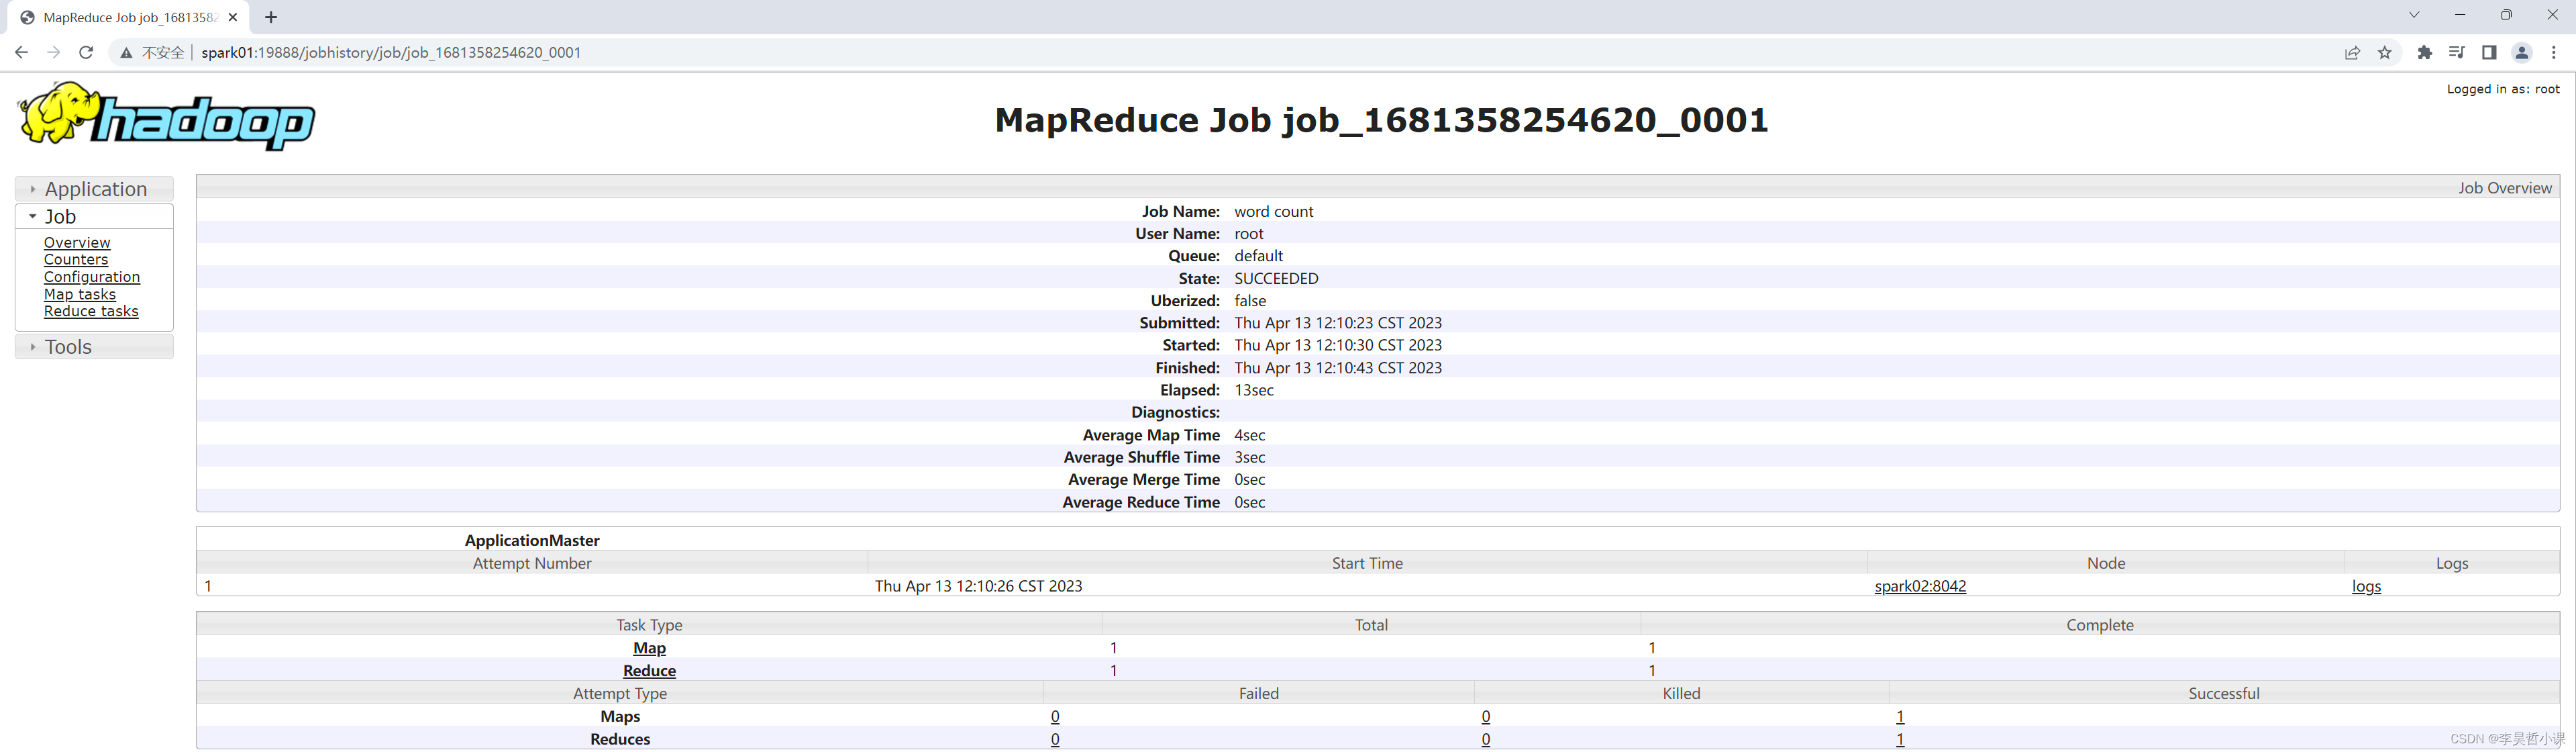
Task: Open the ApplicationMaster logs link
Action: point(2366,586)
